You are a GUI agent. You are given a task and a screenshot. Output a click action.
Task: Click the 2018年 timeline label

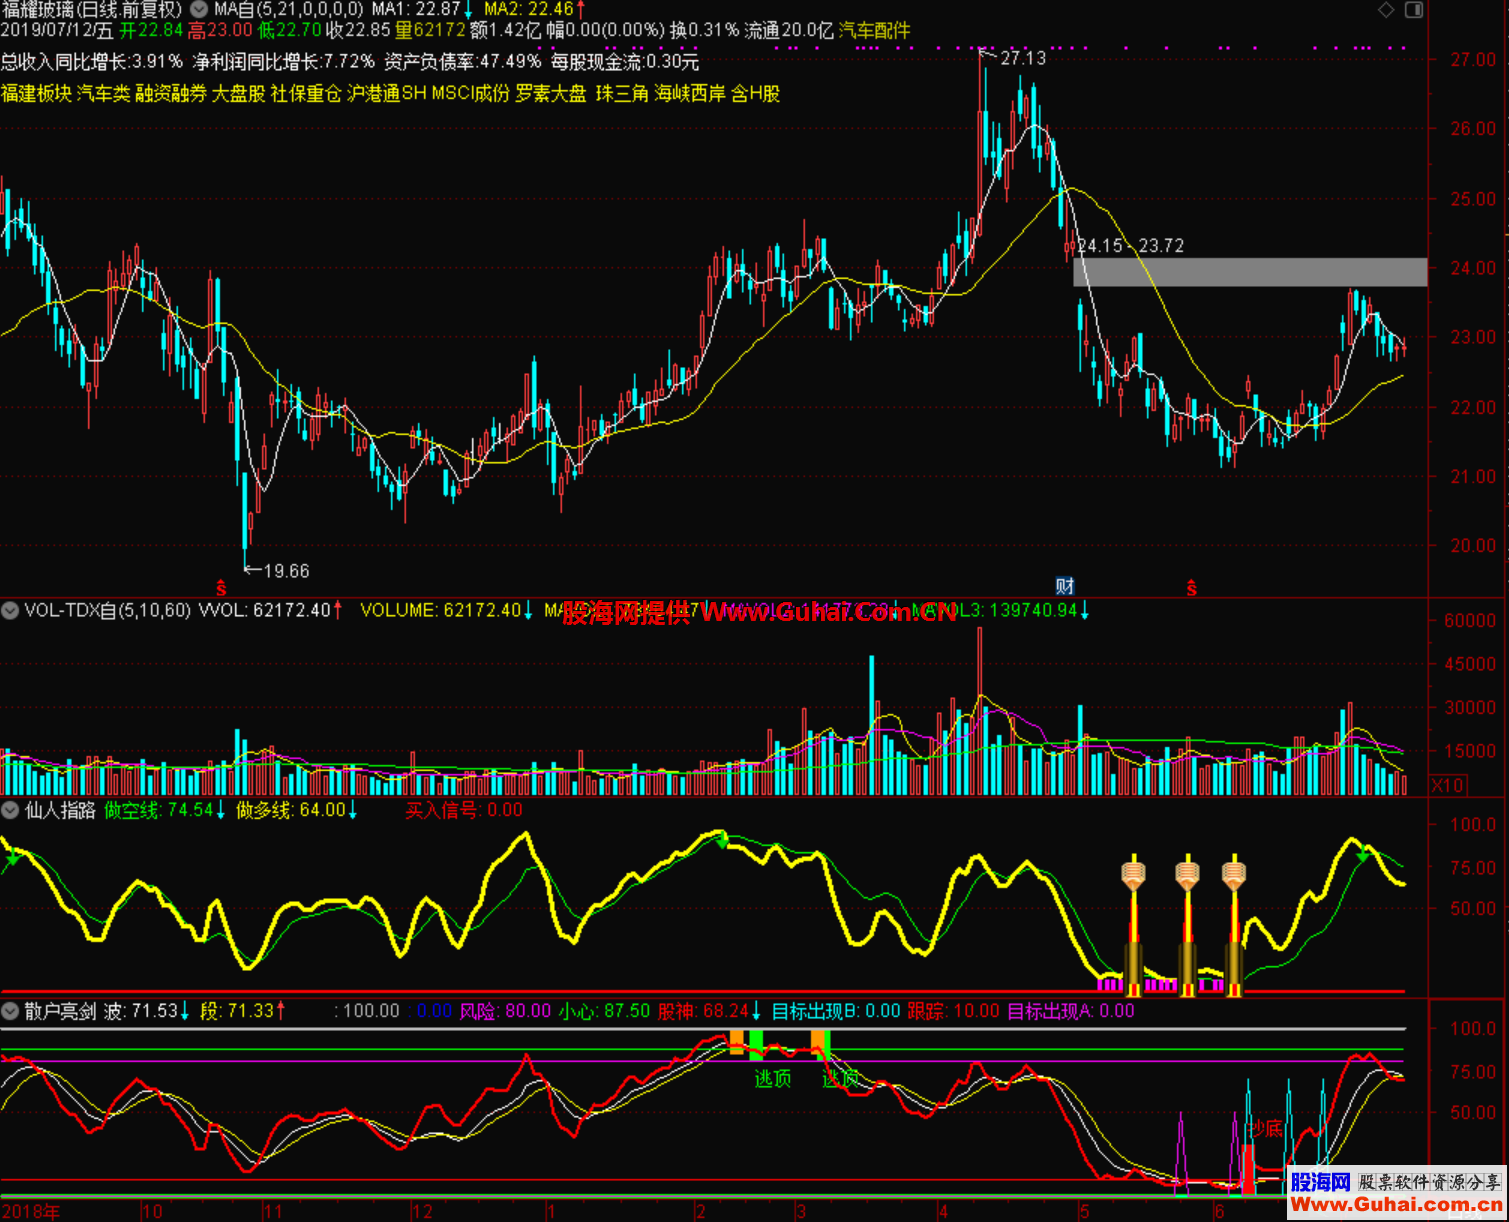31,1212
